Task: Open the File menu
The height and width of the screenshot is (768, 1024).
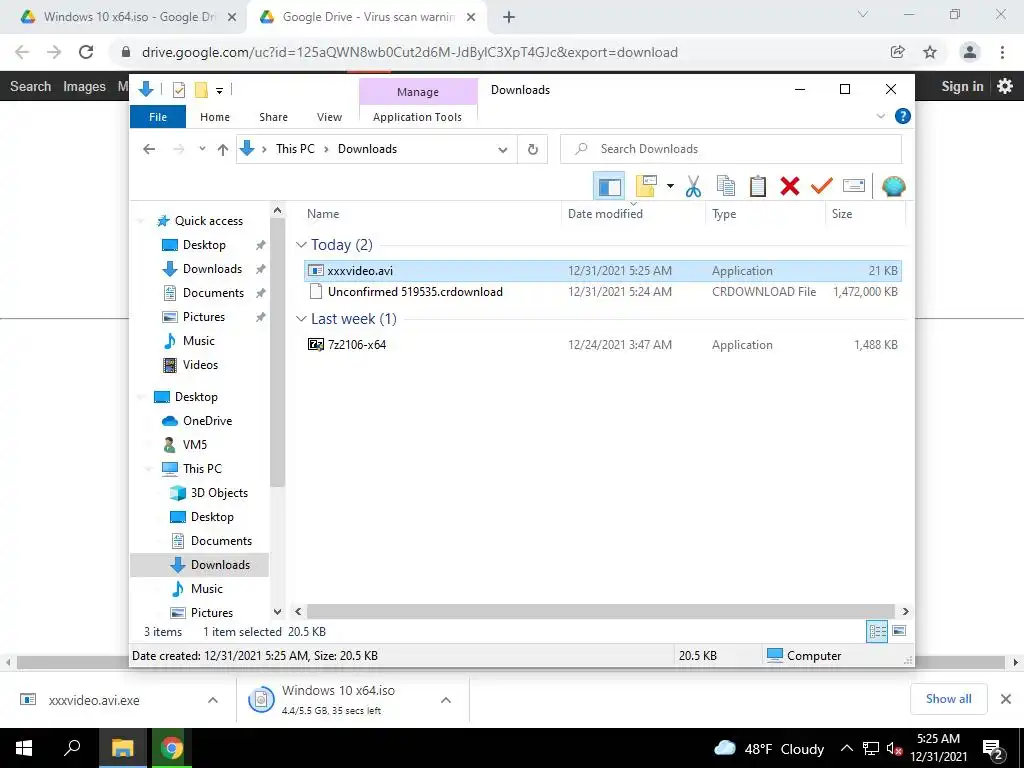Action: click(x=158, y=117)
